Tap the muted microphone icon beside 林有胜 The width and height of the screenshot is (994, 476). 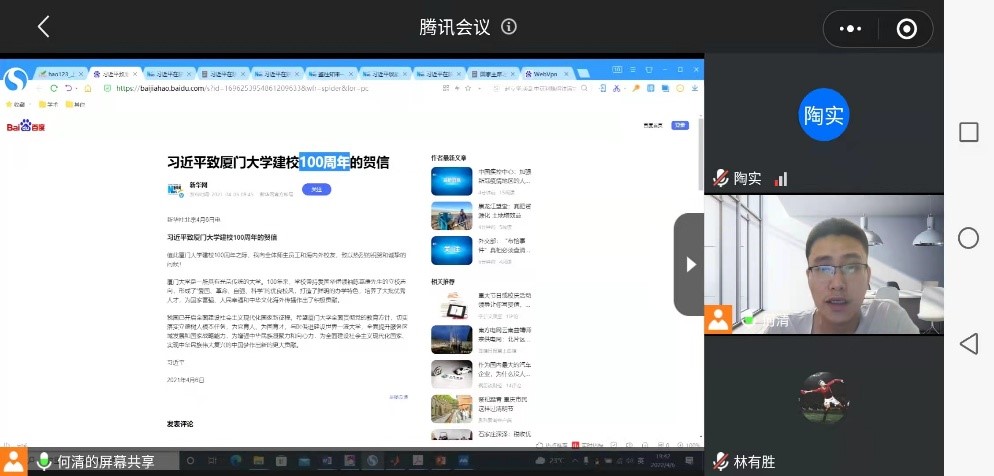[x=719, y=462]
